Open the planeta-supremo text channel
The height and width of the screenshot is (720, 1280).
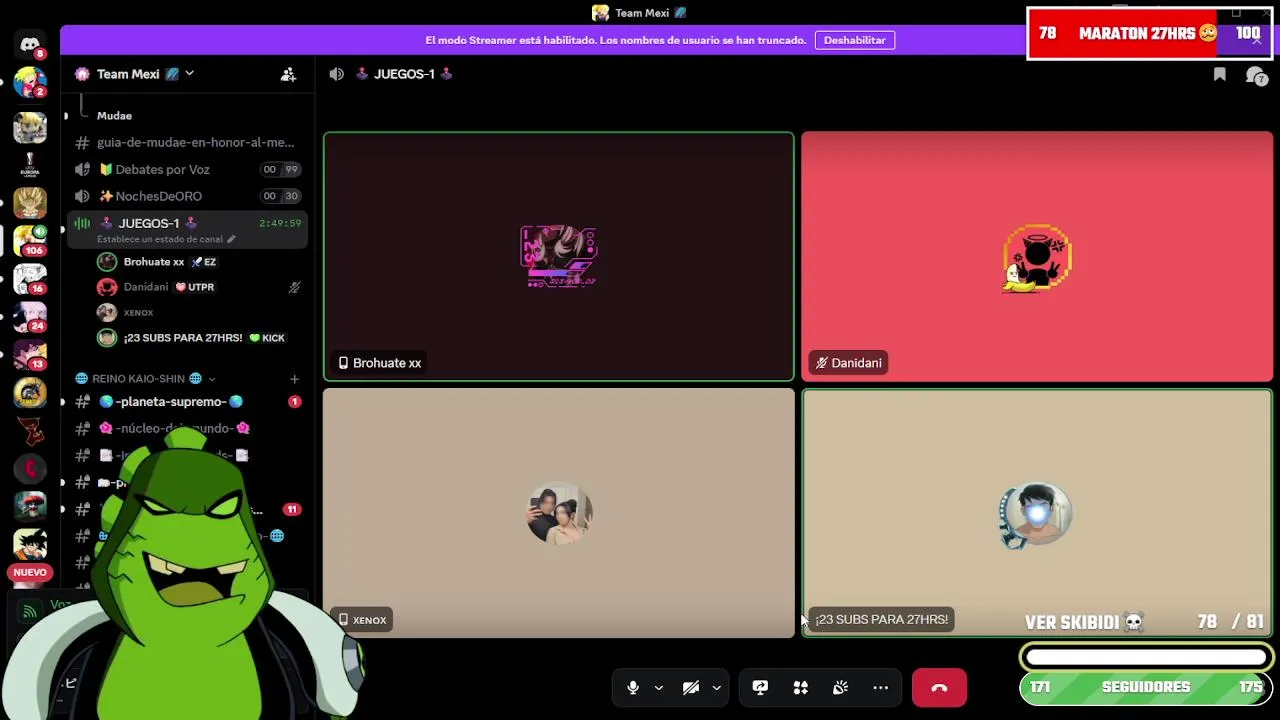[187, 402]
